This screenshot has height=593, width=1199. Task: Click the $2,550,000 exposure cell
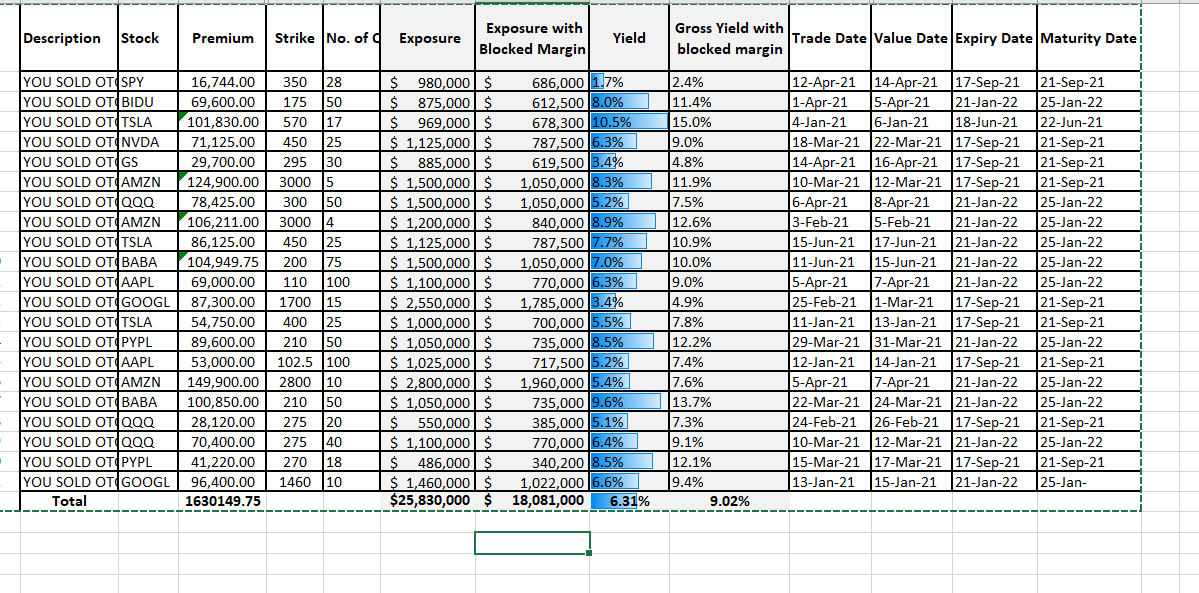point(430,302)
